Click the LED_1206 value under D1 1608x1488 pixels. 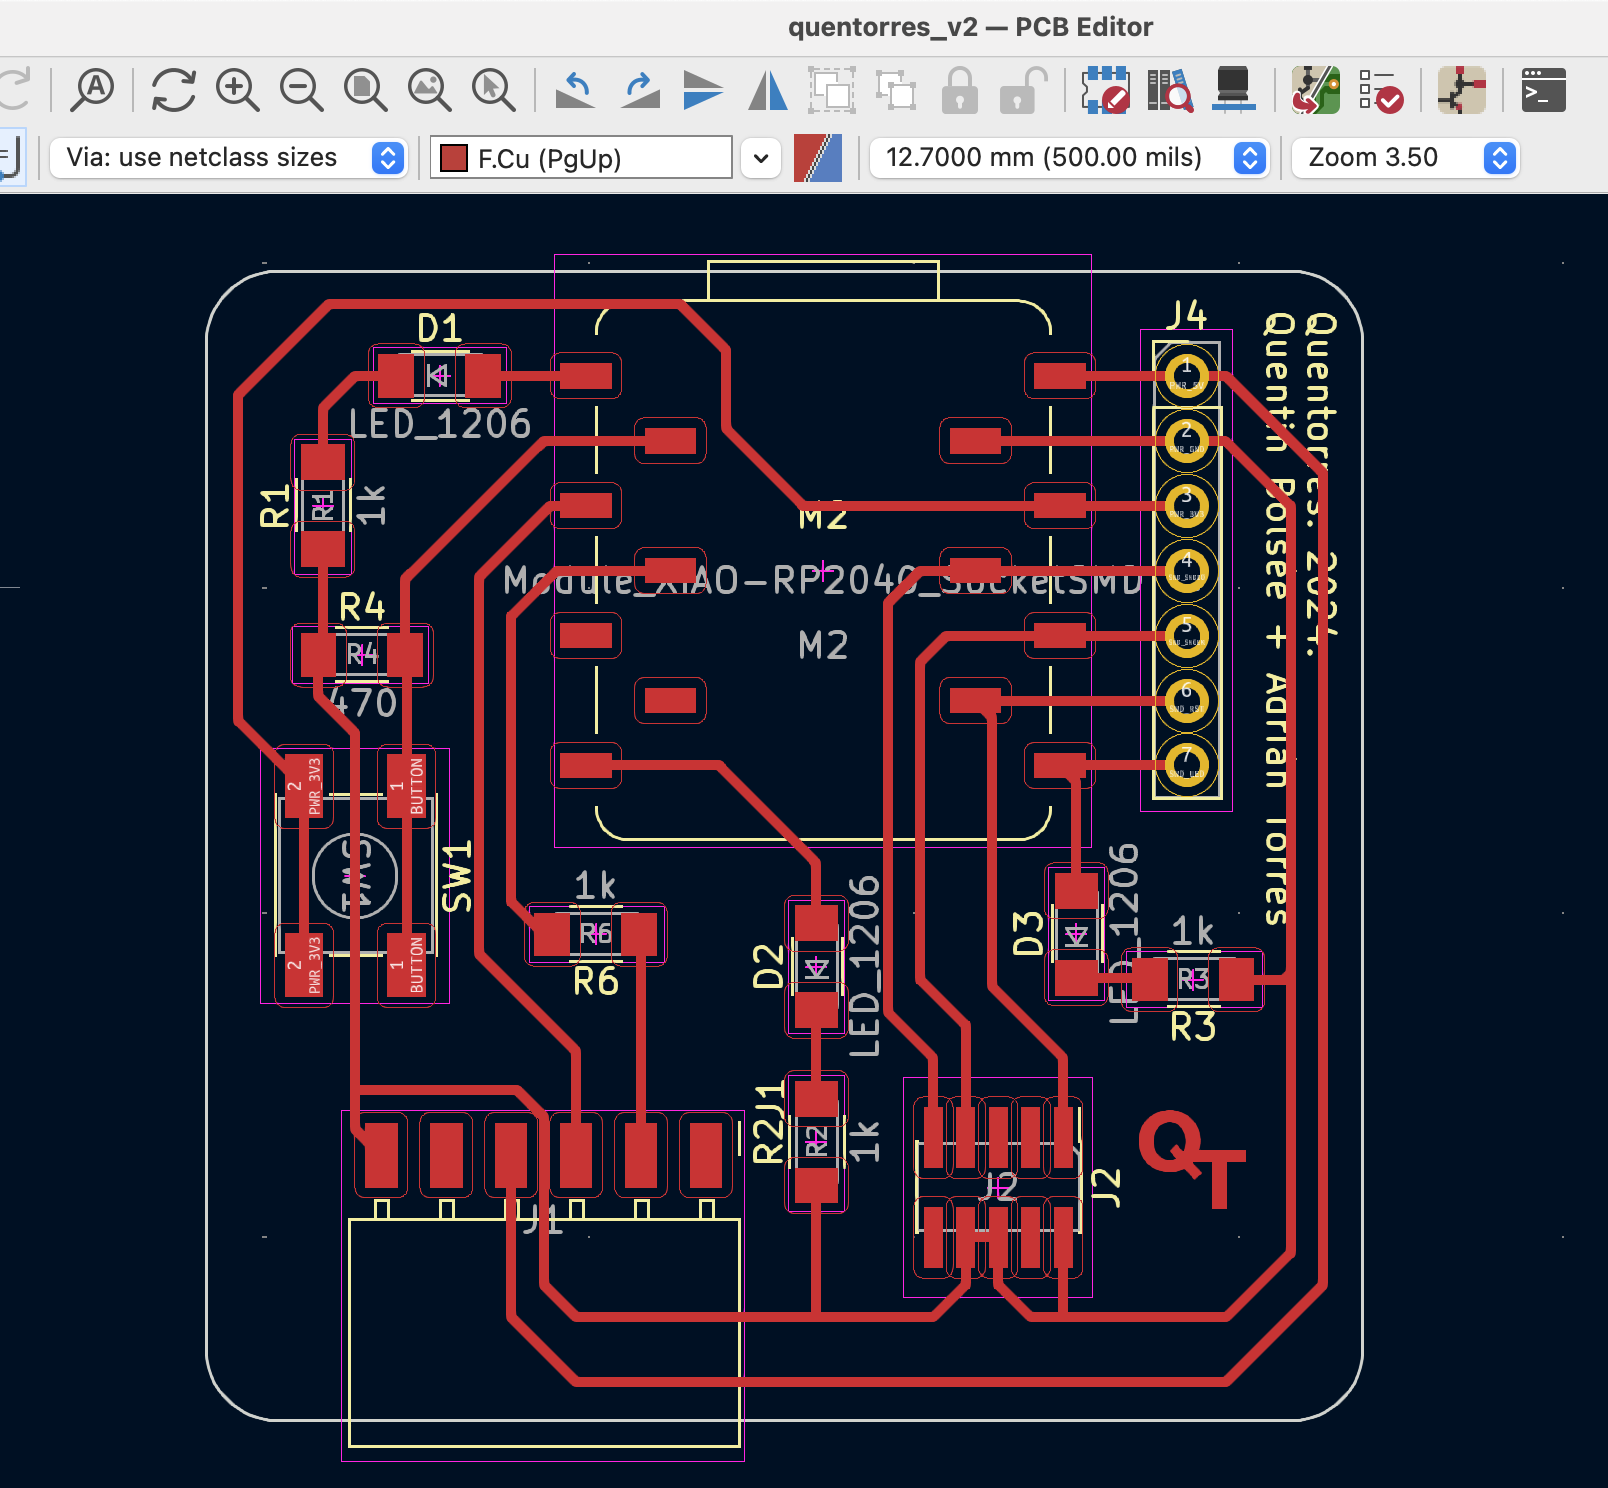pyautogui.click(x=440, y=424)
